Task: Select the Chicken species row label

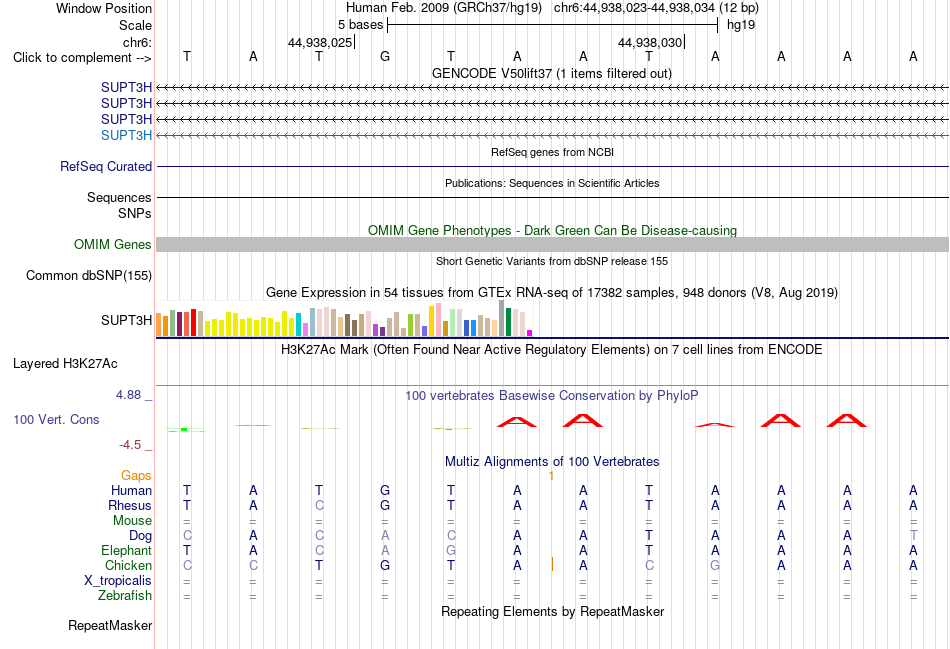Action: click(128, 565)
